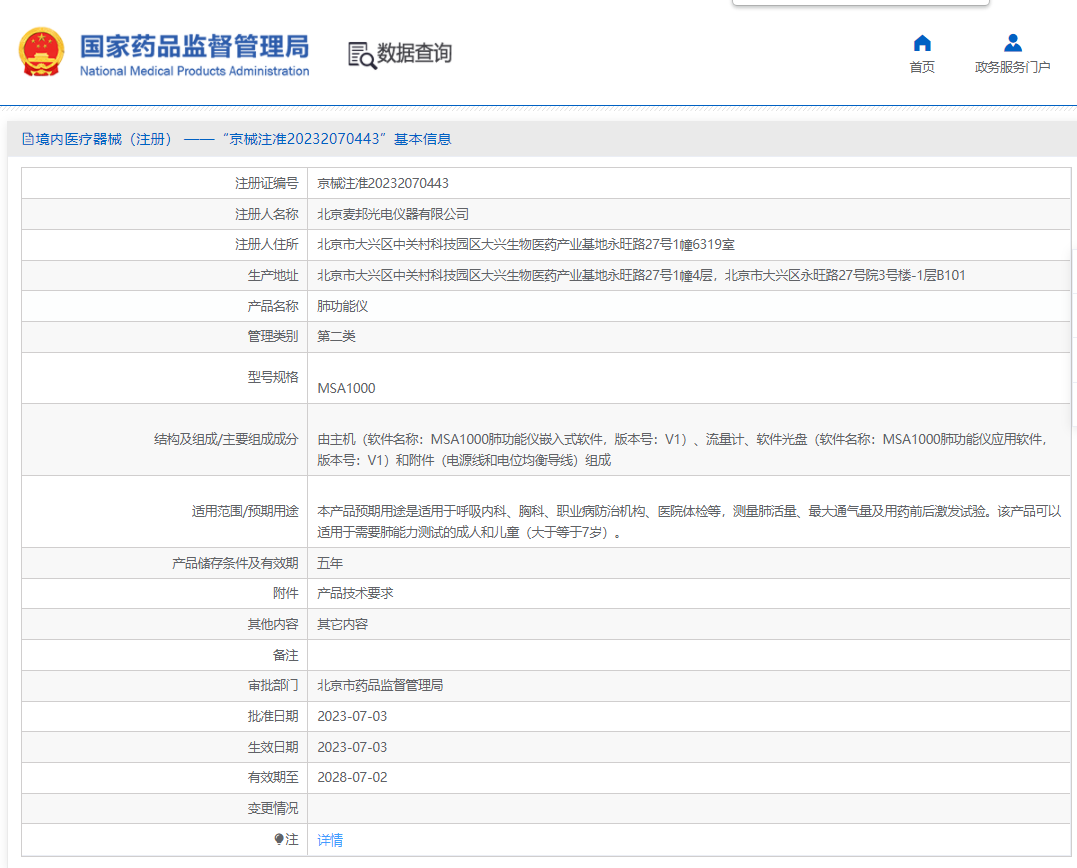
Task: Click the 生产地址 row label
Action: pos(273,275)
